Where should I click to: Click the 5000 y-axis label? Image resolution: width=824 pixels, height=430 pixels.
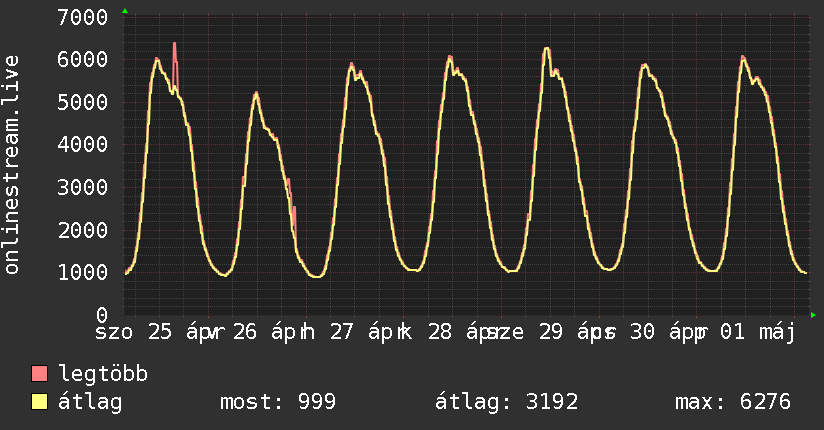pyautogui.click(x=83, y=102)
